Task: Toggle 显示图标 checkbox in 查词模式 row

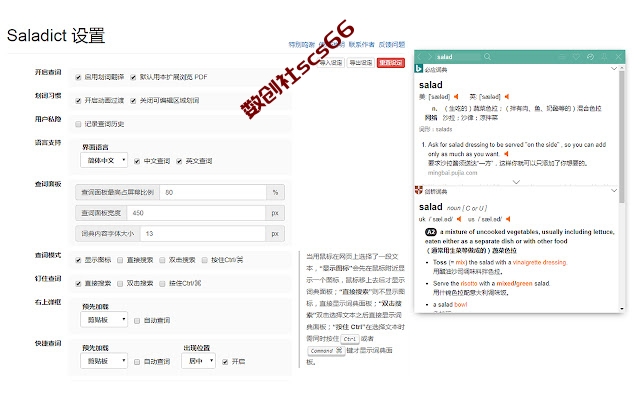Action: click(78, 260)
